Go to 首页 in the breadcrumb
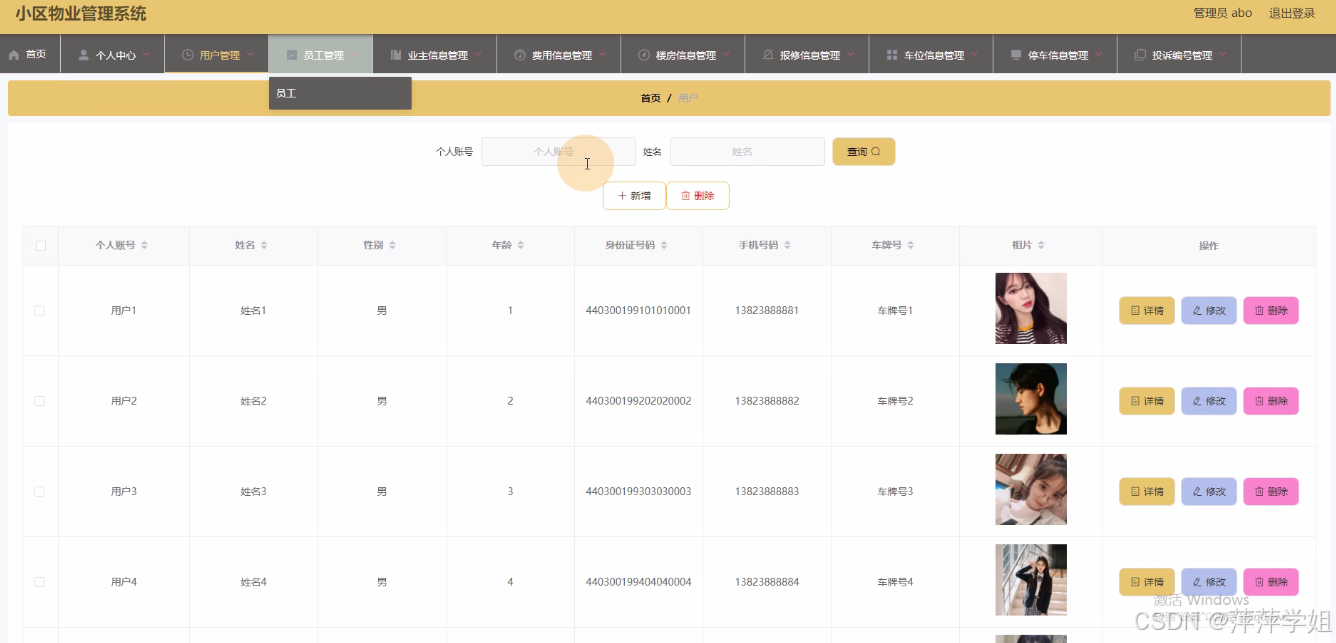The width and height of the screenshot is (1336, 643). click(650, 98)
